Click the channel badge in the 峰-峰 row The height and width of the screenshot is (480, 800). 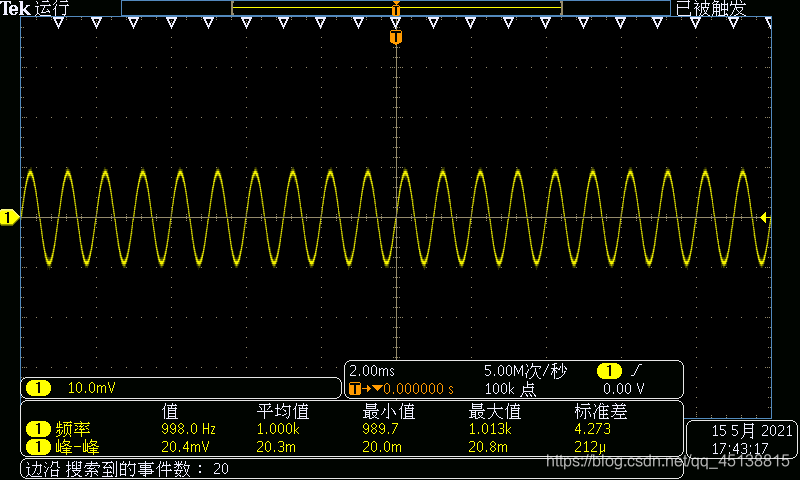[38, 447]
